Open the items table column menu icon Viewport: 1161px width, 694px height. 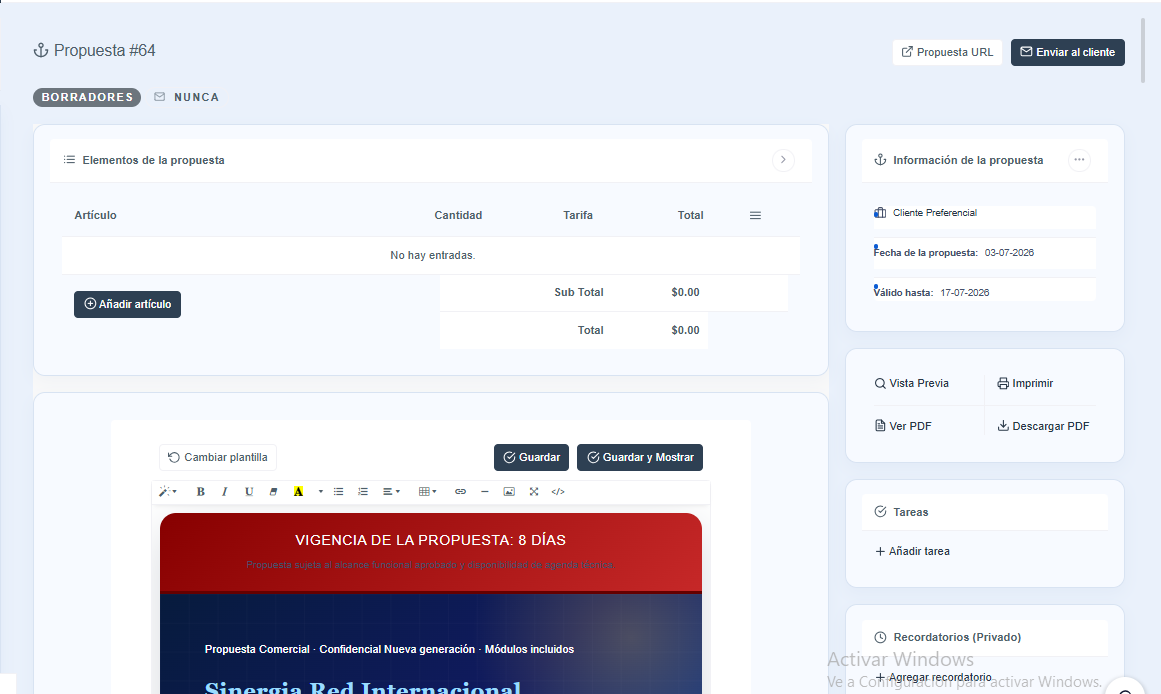(x=755, y=216)
